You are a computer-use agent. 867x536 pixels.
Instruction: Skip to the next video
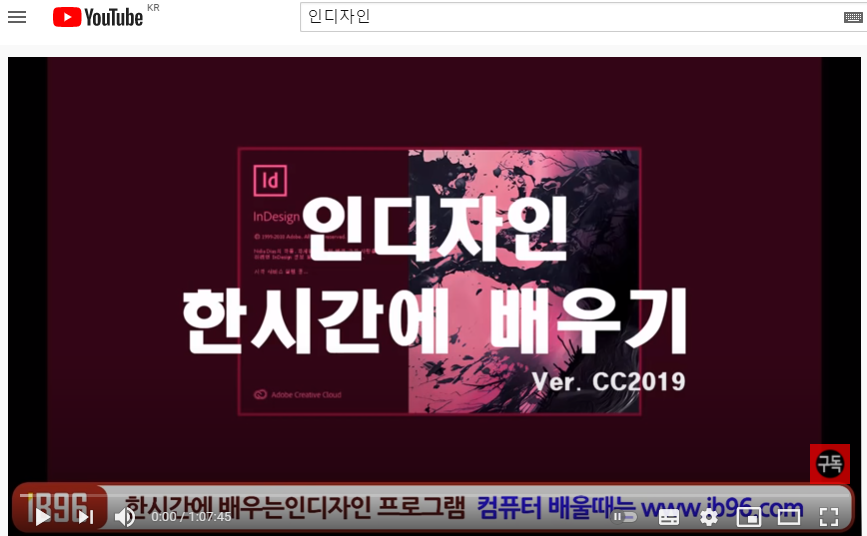(86, 517)
